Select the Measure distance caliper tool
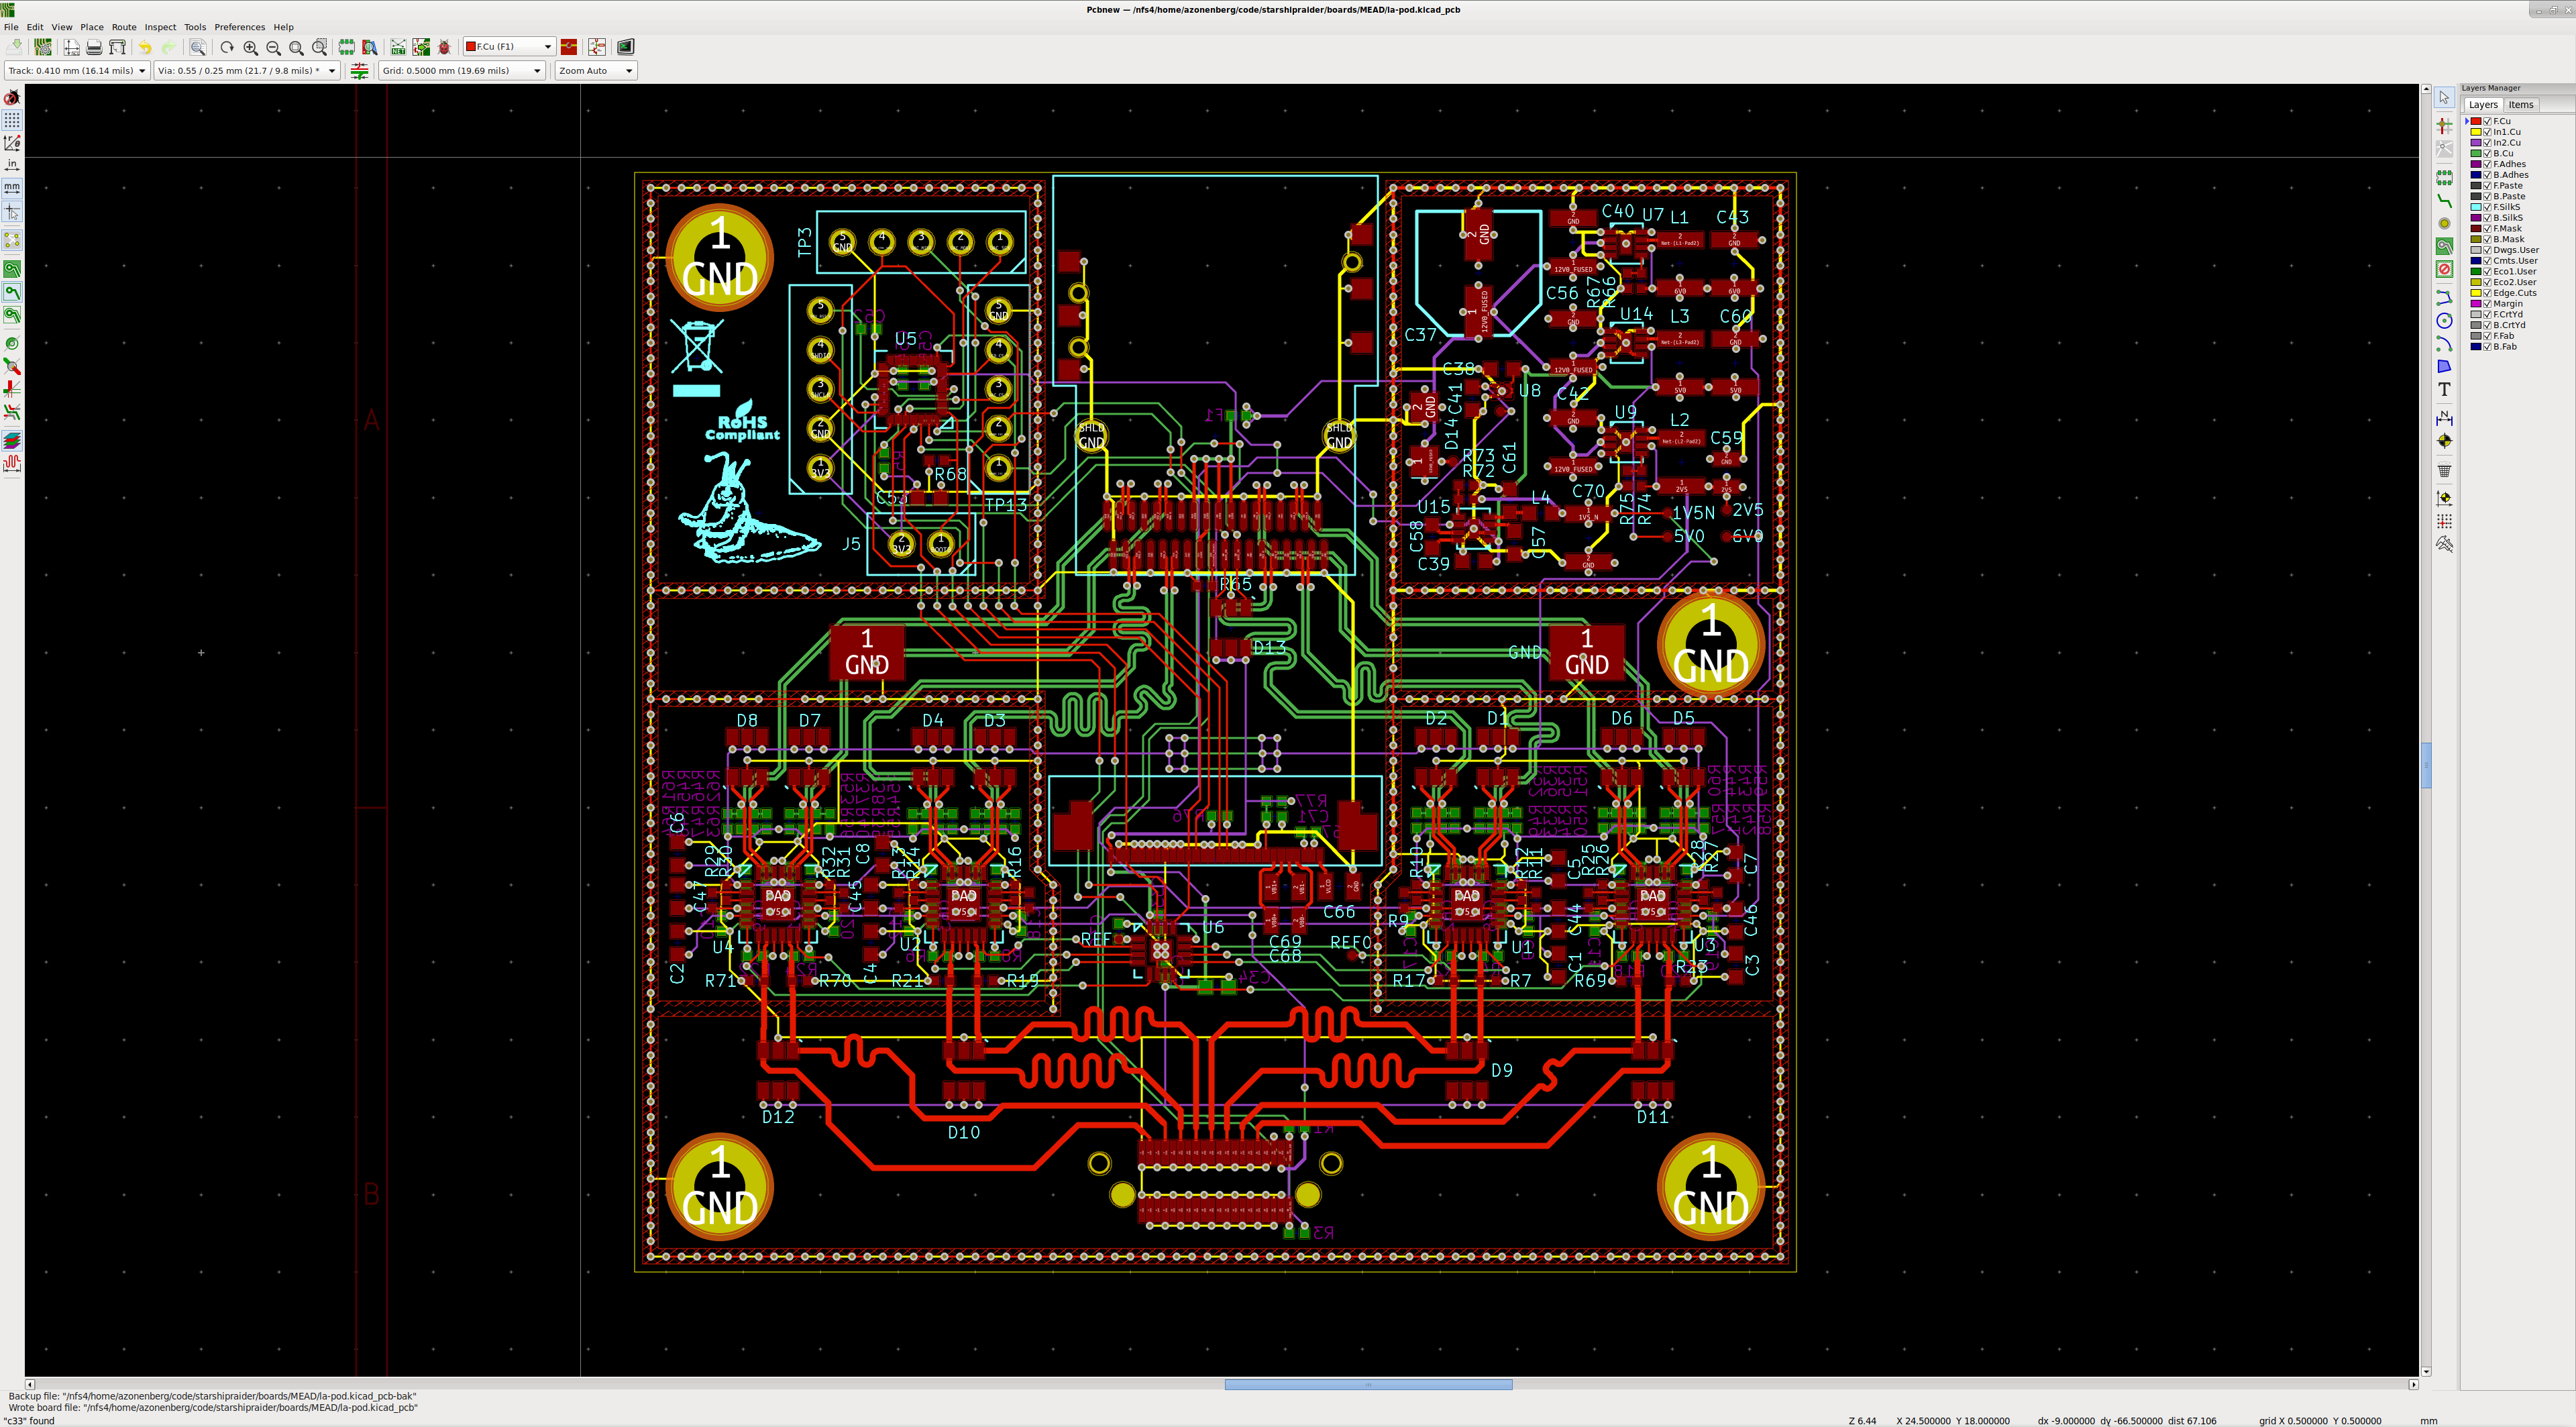Viewport: 2576px width, 1427px height. coord(2444,544)
